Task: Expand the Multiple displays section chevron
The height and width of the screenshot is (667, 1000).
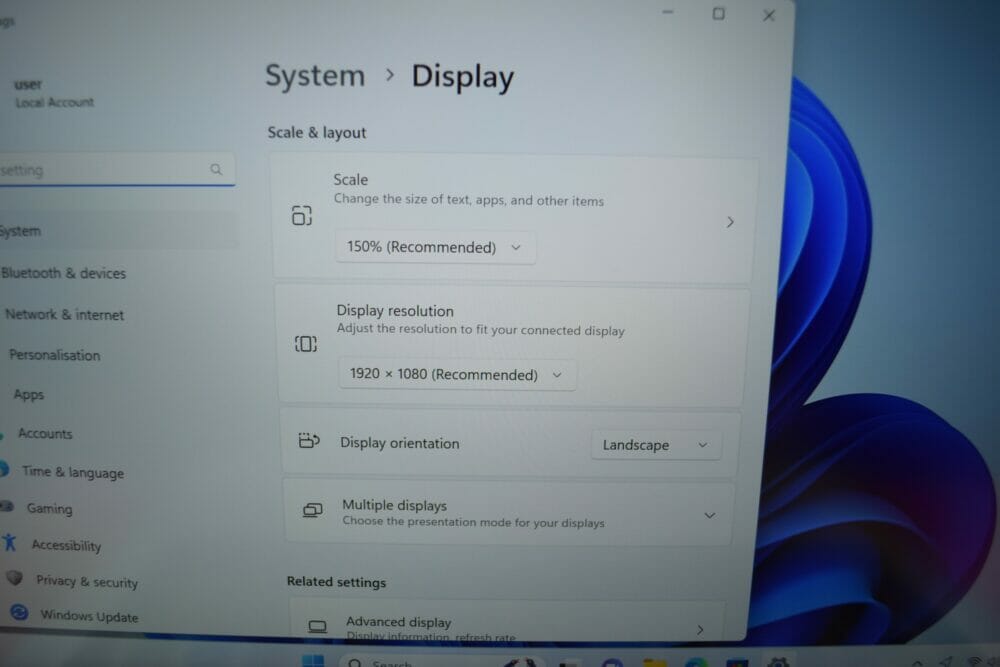Action: point(709,515)
